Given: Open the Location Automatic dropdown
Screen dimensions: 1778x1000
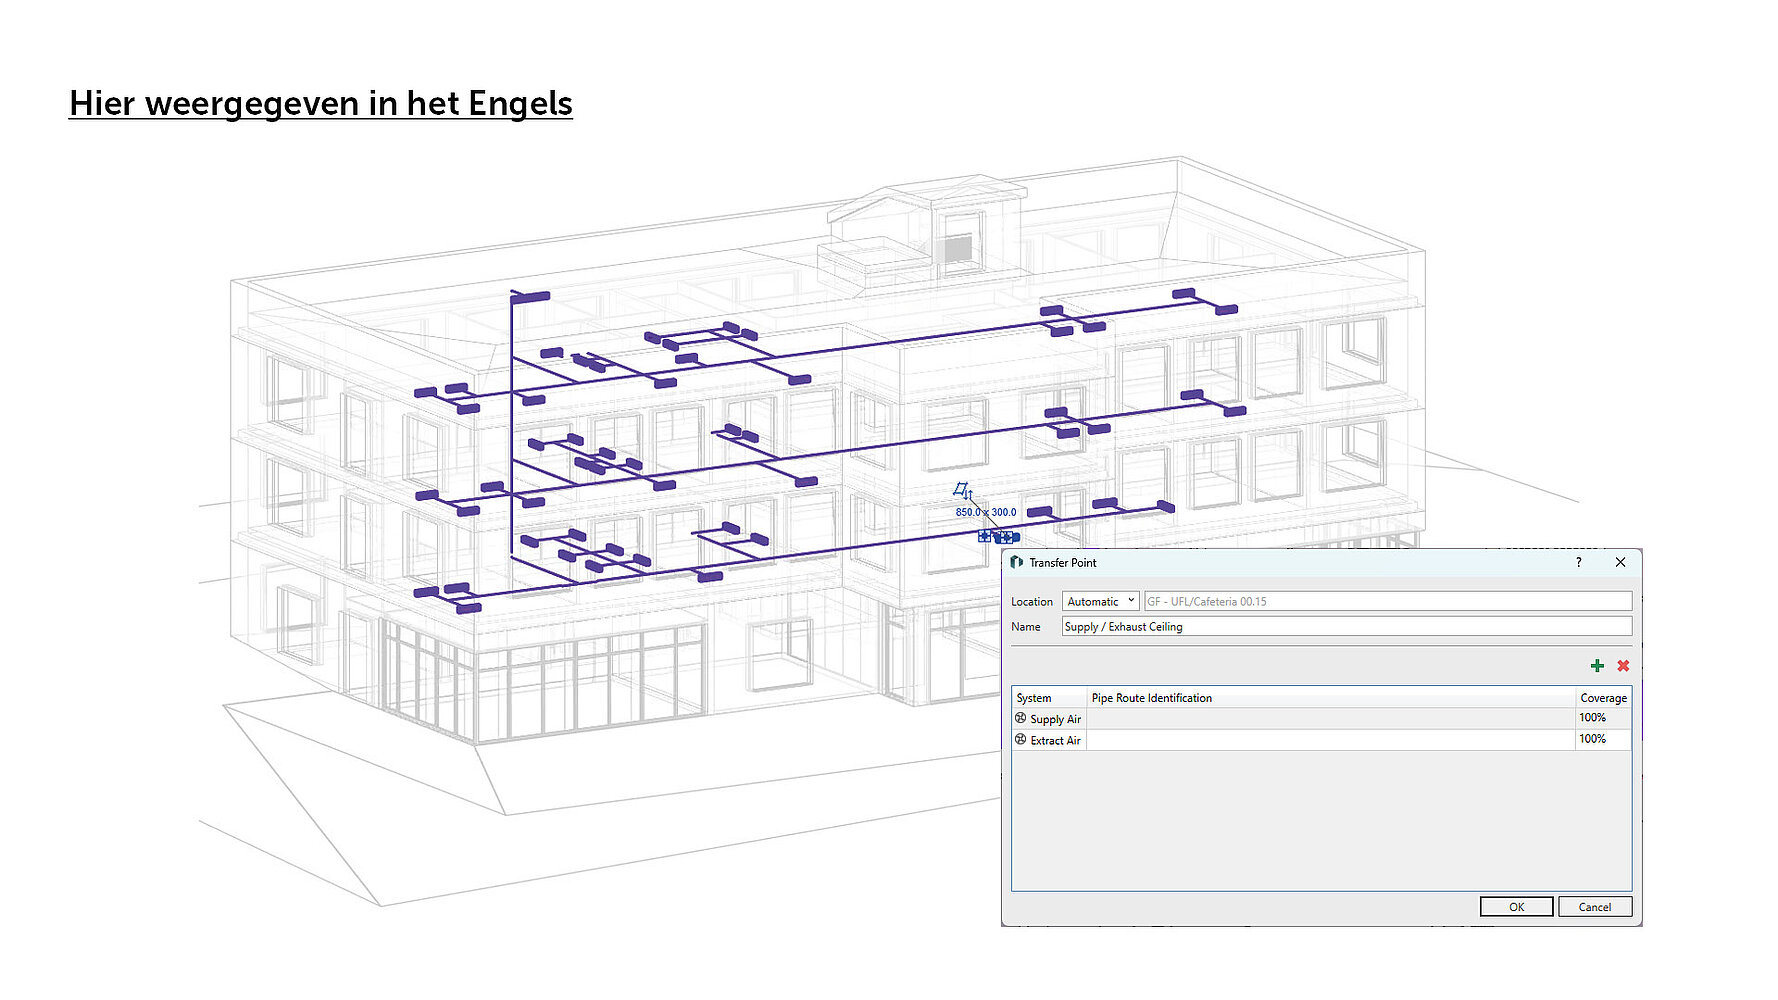Looking at the screenshot, I should click(x=1100, y=601).
